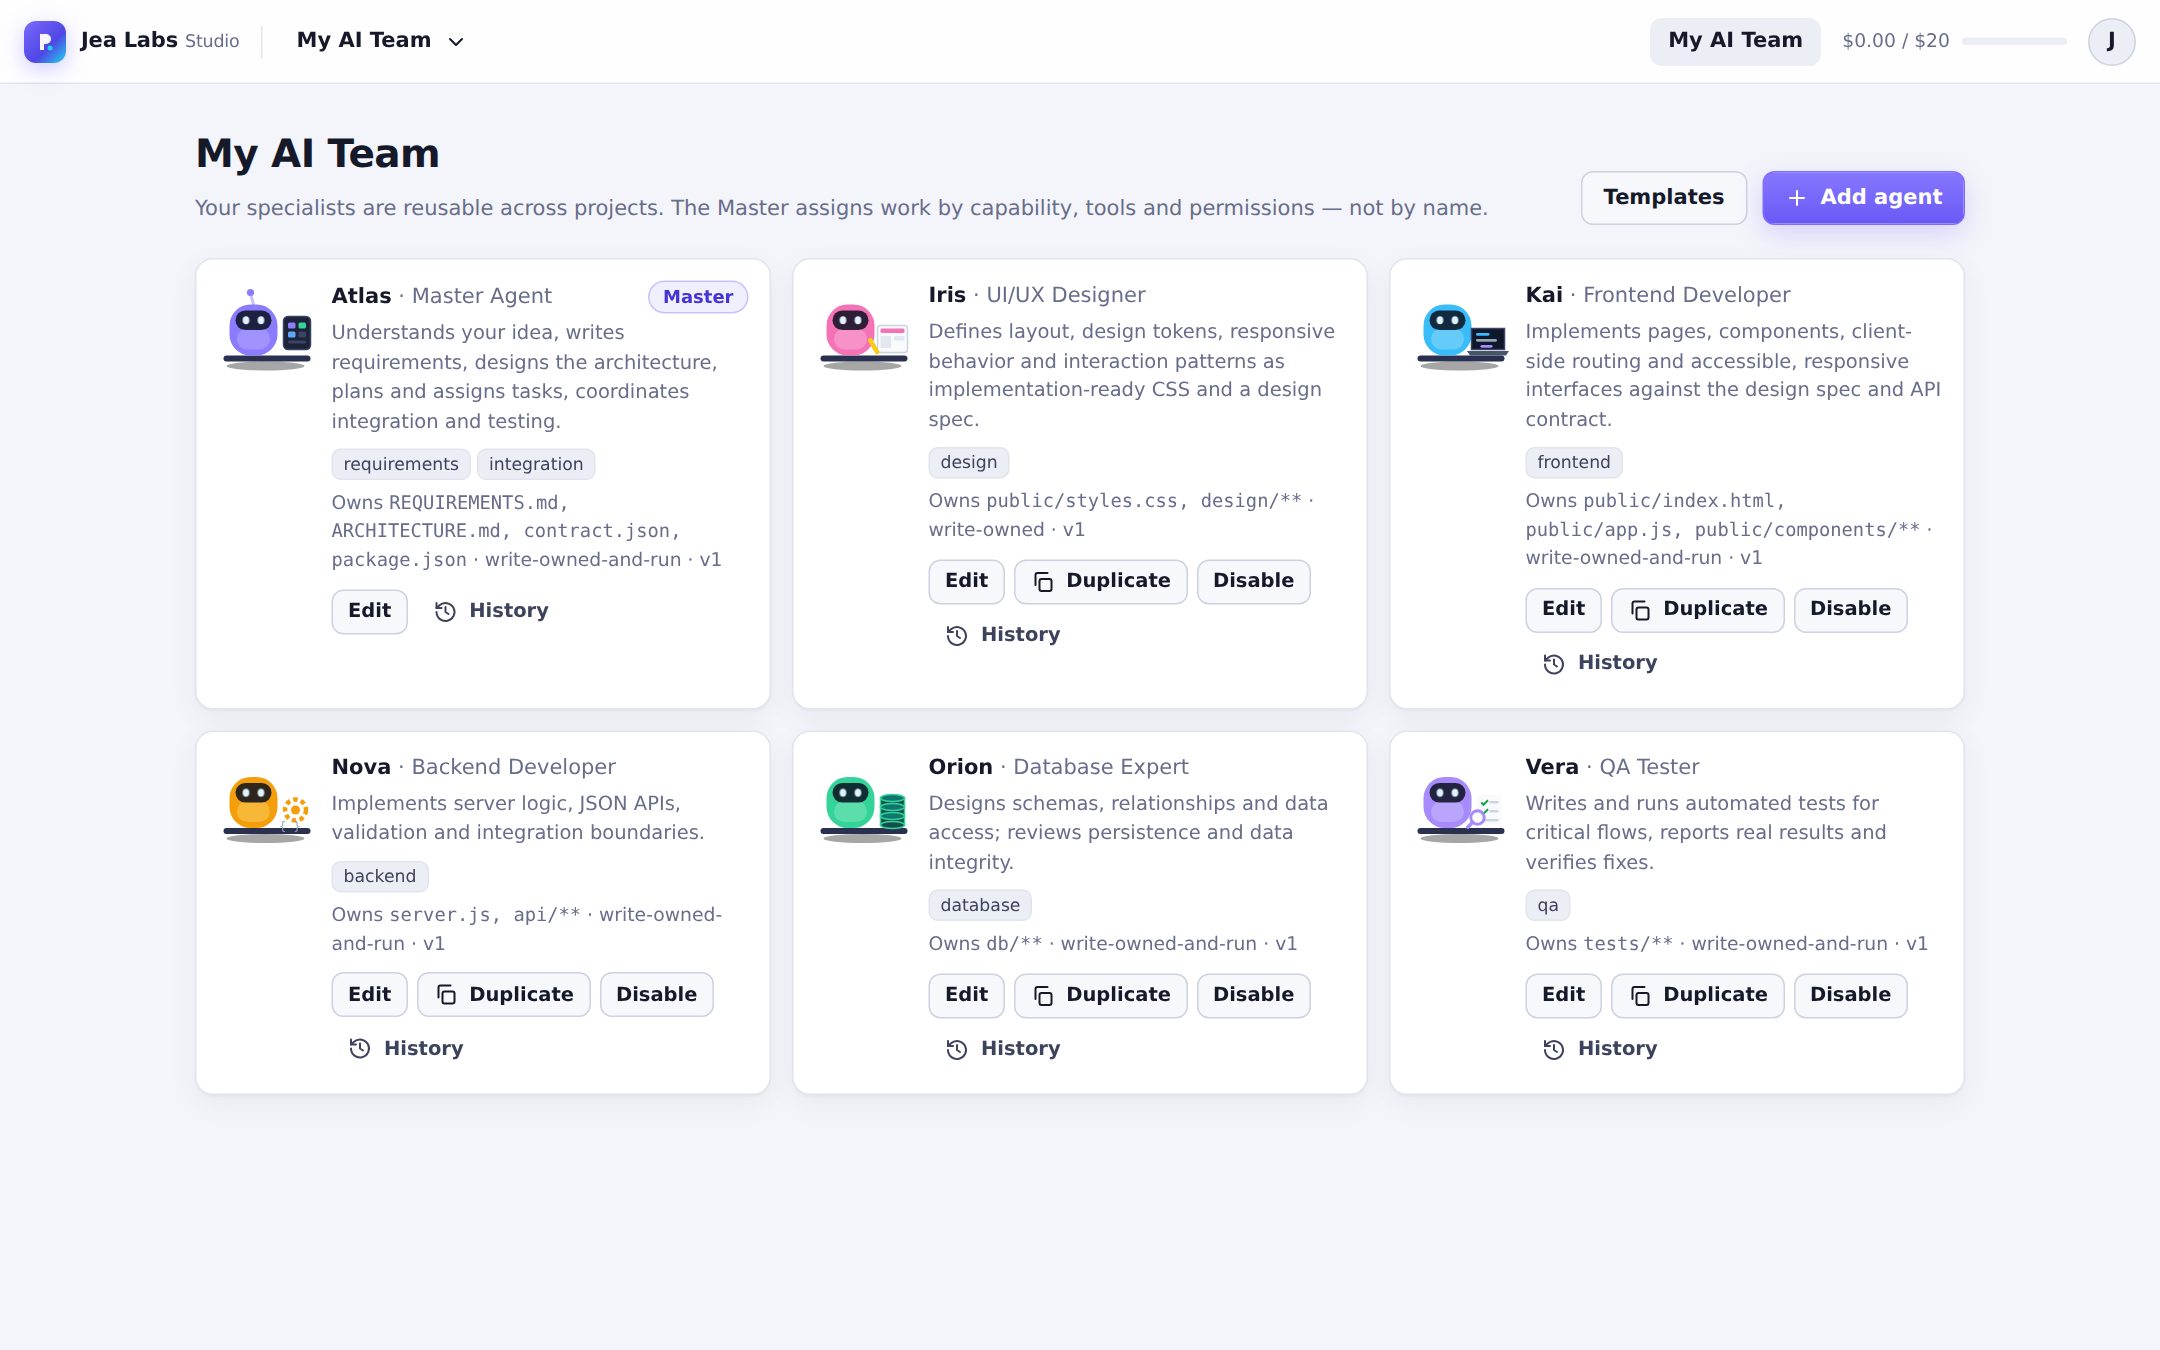Duplicate the Vera agent
This screenshot has height=1350, width=2160.
point(1698,995)
